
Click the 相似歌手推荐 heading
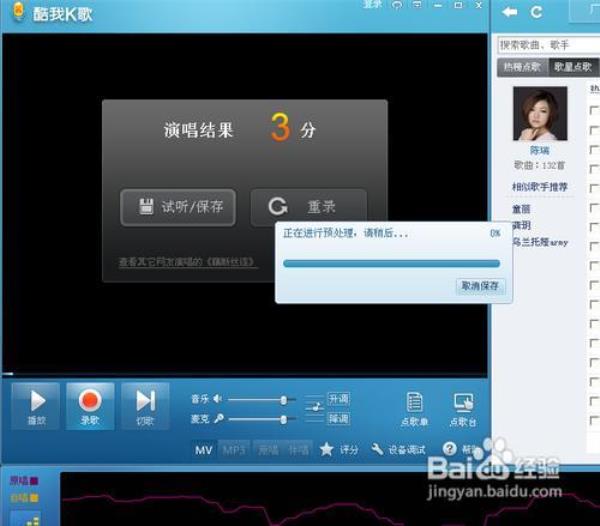click(x=540, y=187)
